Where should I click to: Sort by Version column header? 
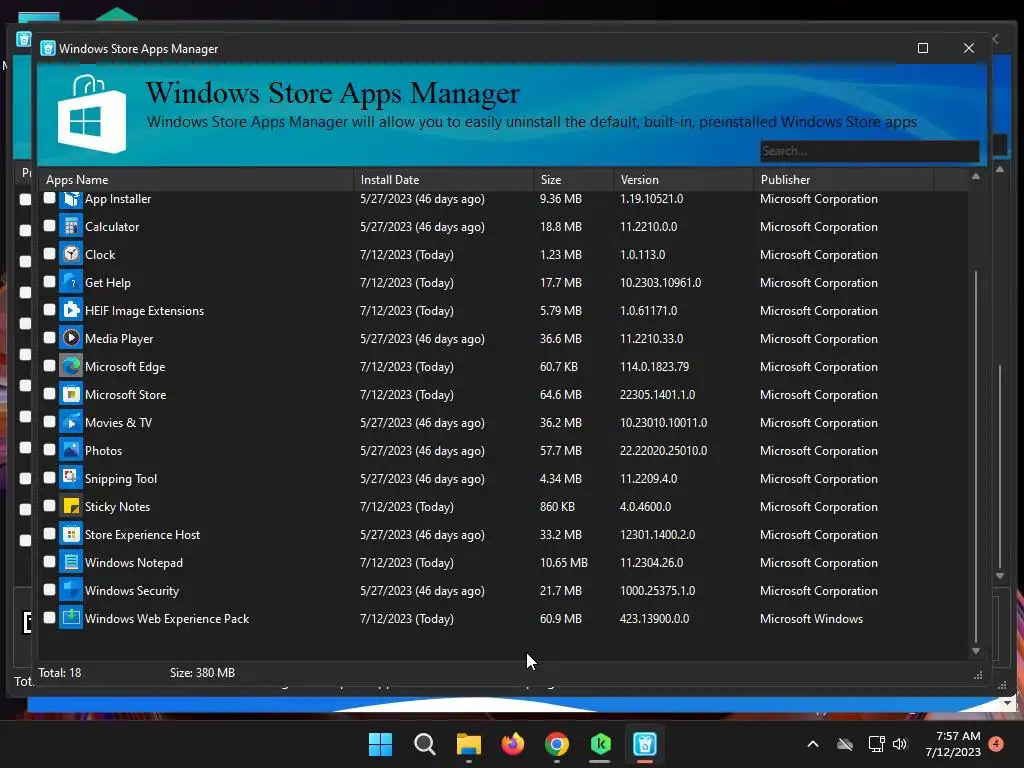pos(683,180)
